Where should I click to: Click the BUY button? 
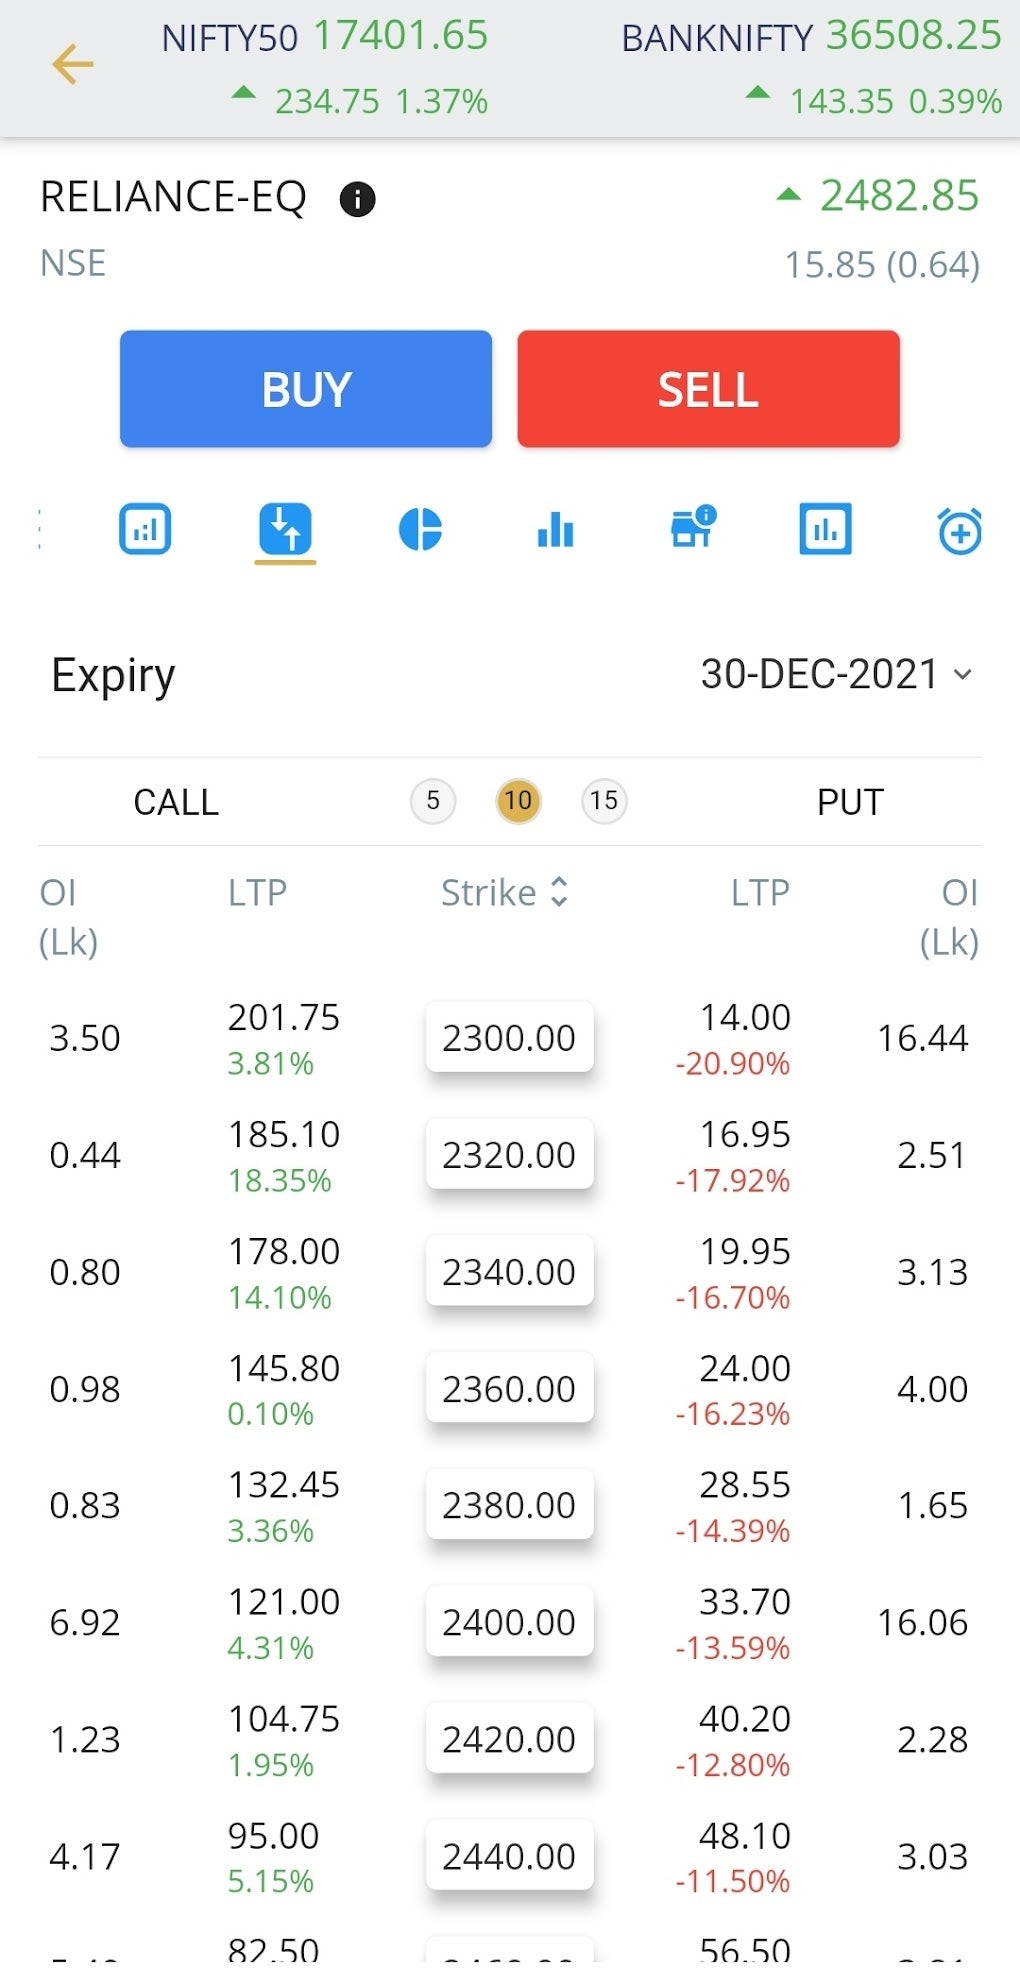click(306, 389)
